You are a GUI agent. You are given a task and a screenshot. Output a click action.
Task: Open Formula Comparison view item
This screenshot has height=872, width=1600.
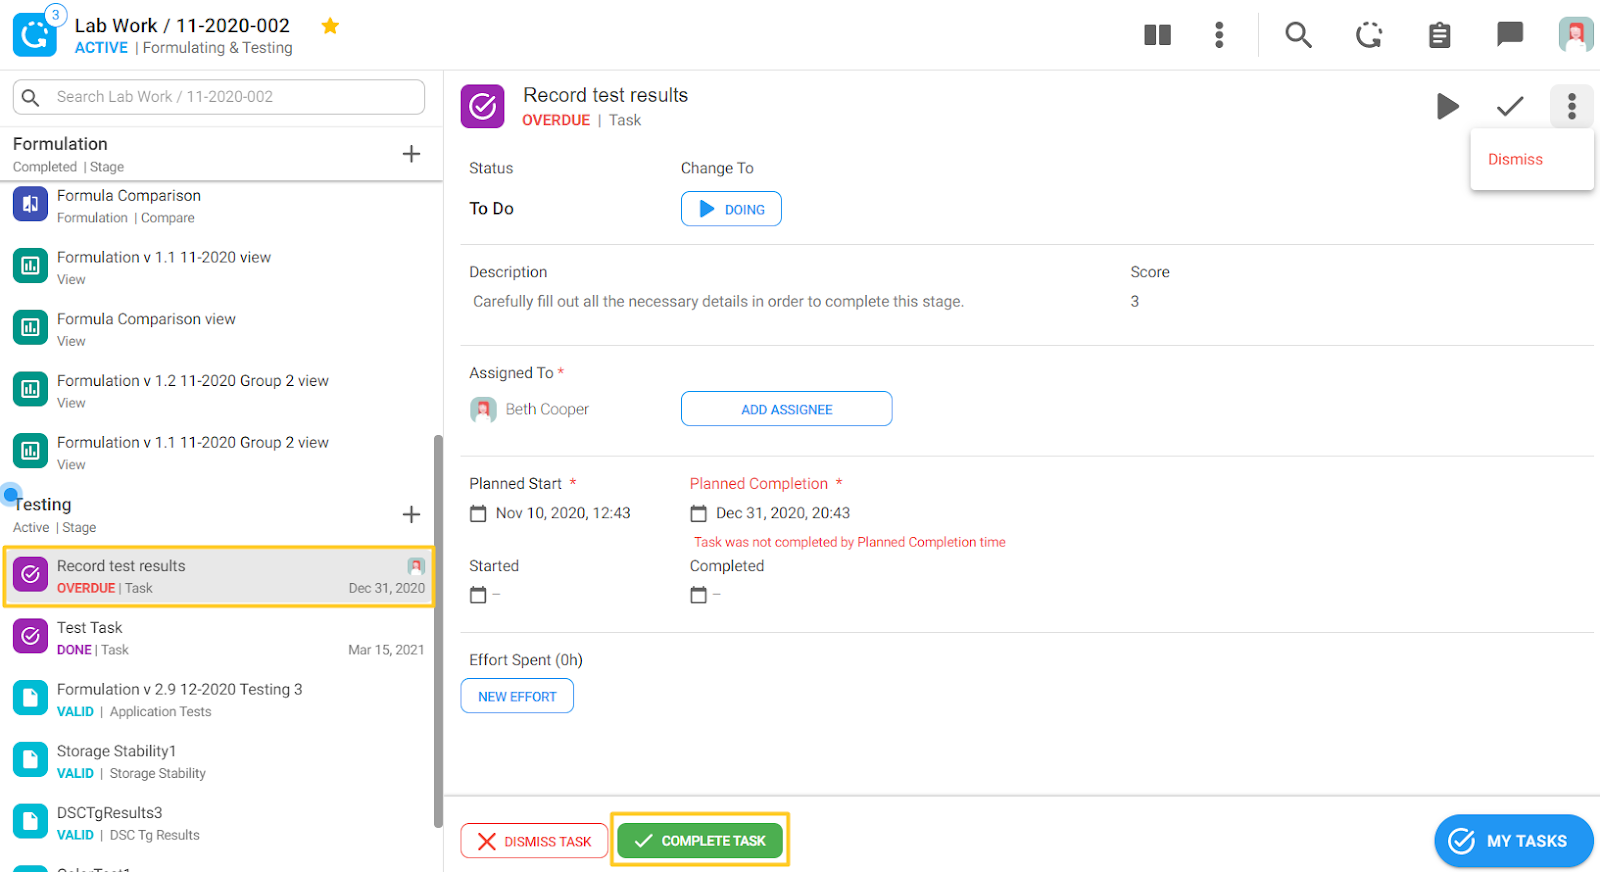pos(220,329)
